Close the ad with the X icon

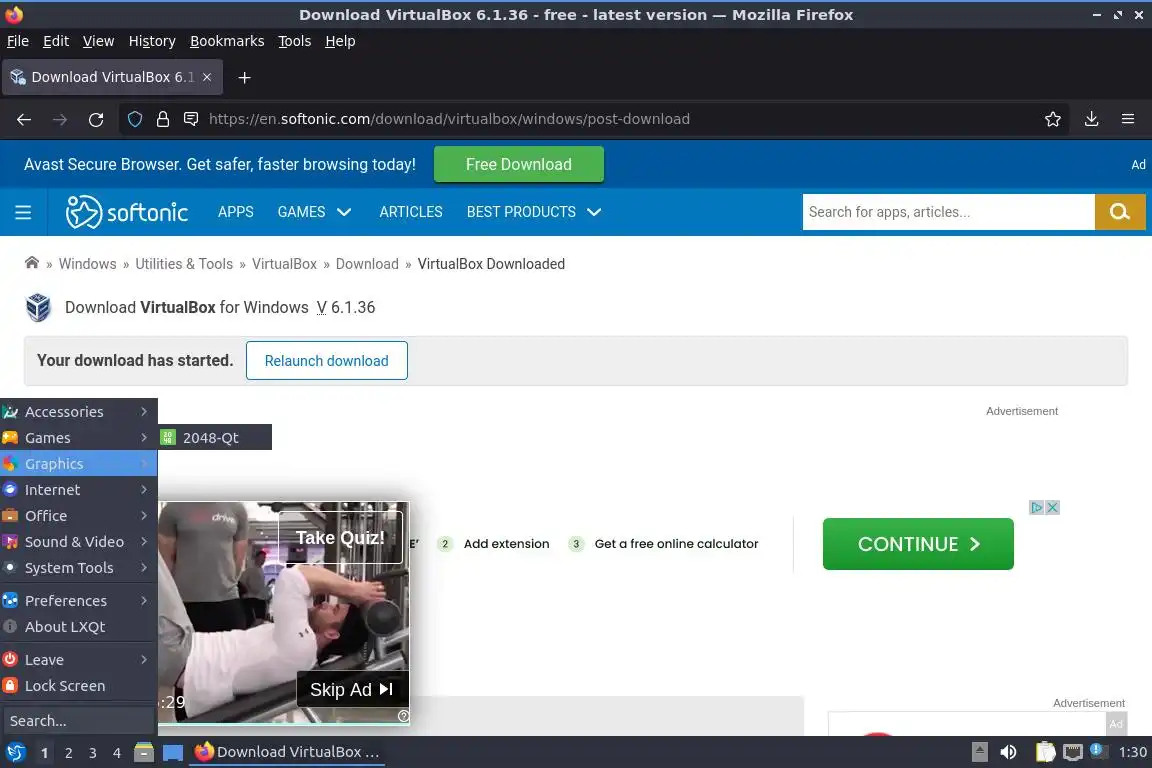pyautogui.click(x=1052, y=507)
